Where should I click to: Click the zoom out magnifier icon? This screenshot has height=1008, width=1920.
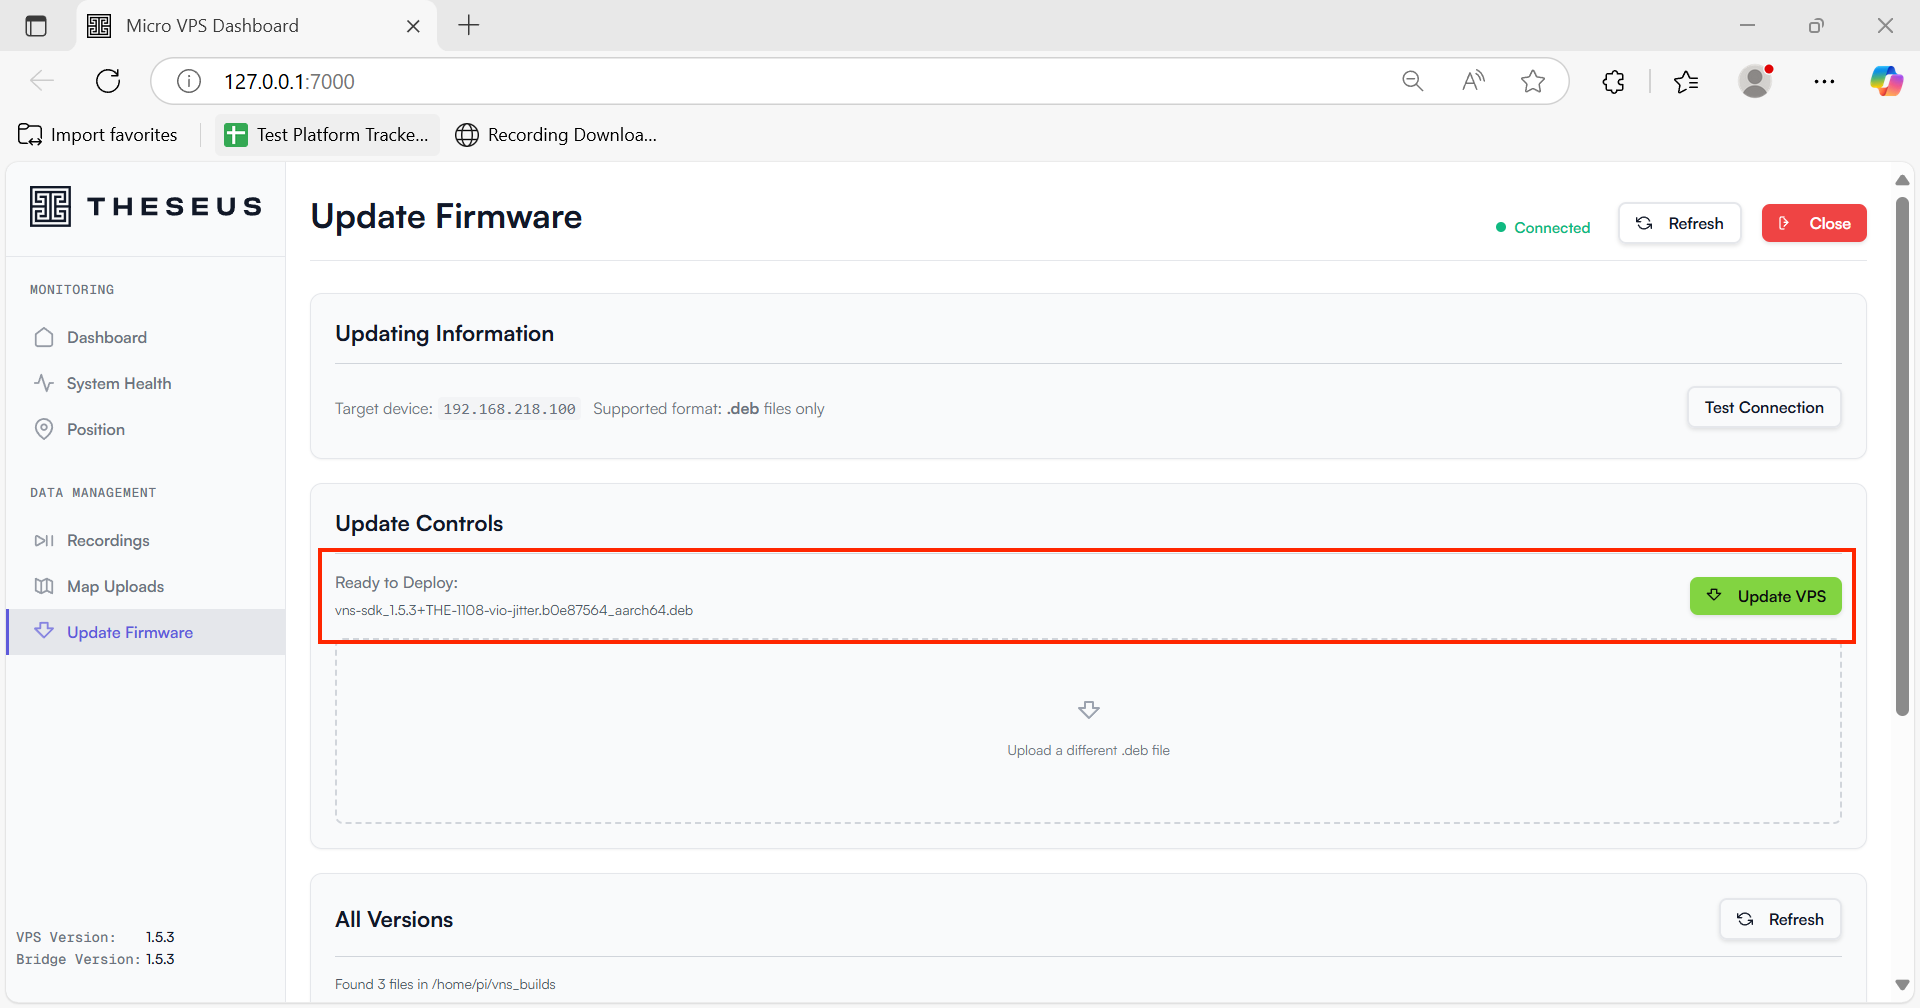click(1412, 82)
